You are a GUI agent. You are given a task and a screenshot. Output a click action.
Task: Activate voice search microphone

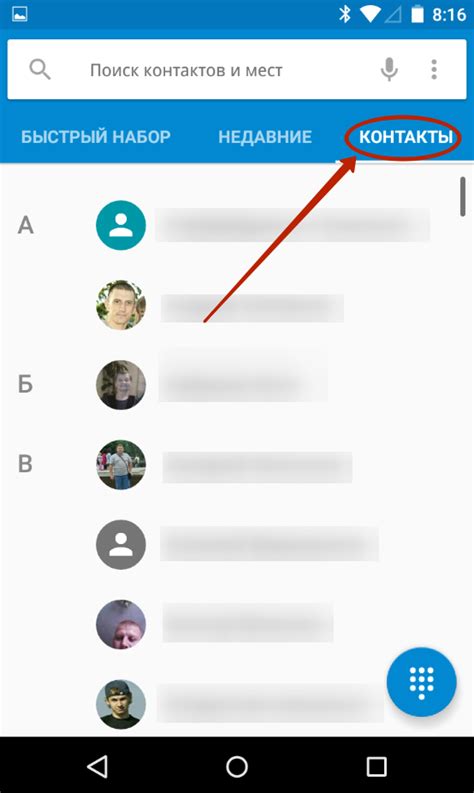(389, 69)
